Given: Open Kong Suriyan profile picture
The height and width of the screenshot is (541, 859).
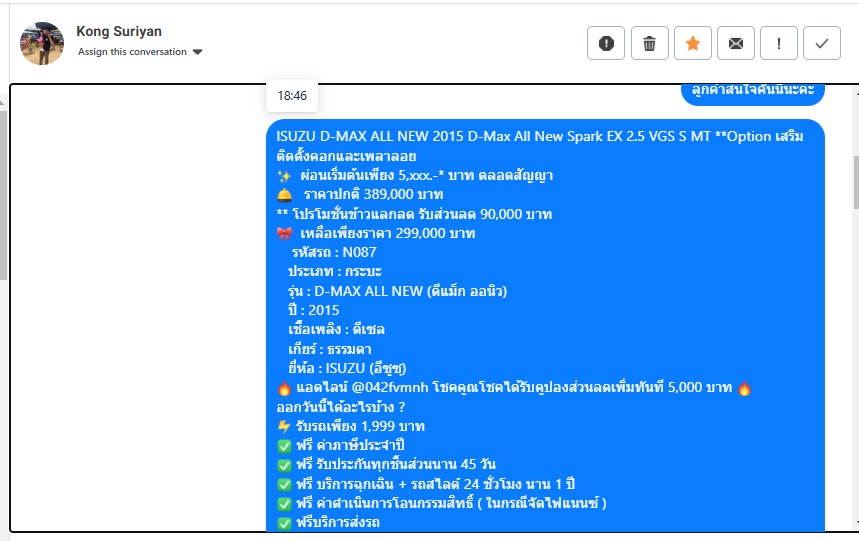Looking at the screenshot, I should 42,43.
